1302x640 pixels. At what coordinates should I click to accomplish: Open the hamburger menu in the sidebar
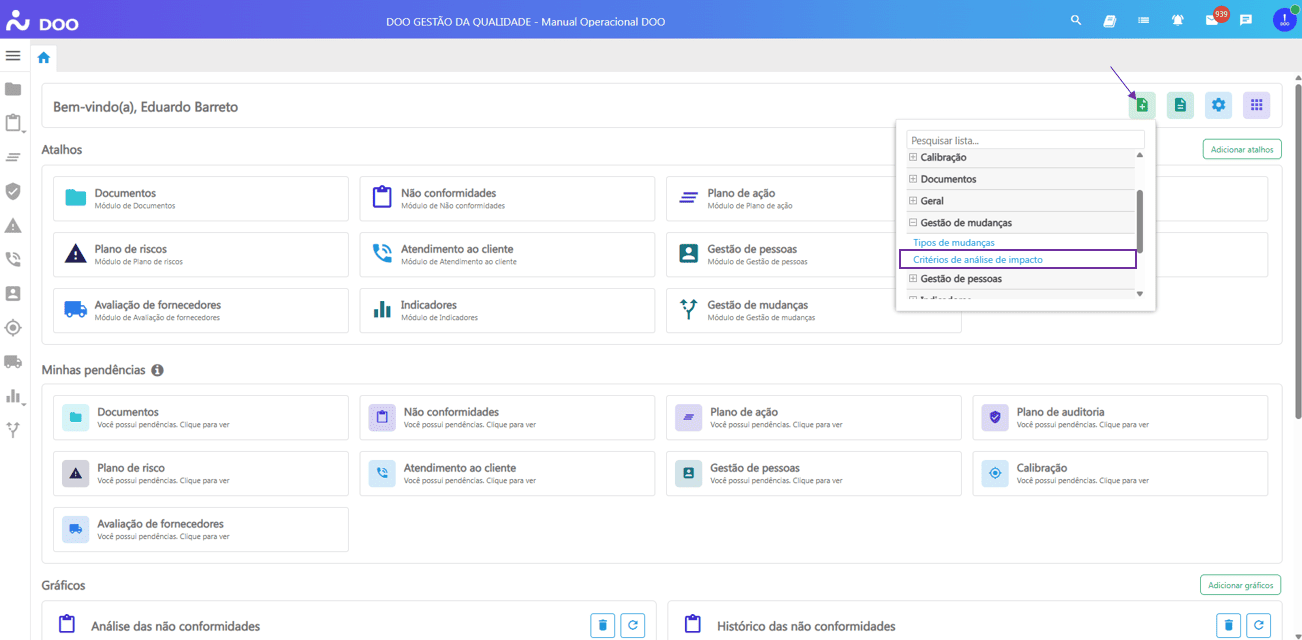pos(13,56)
